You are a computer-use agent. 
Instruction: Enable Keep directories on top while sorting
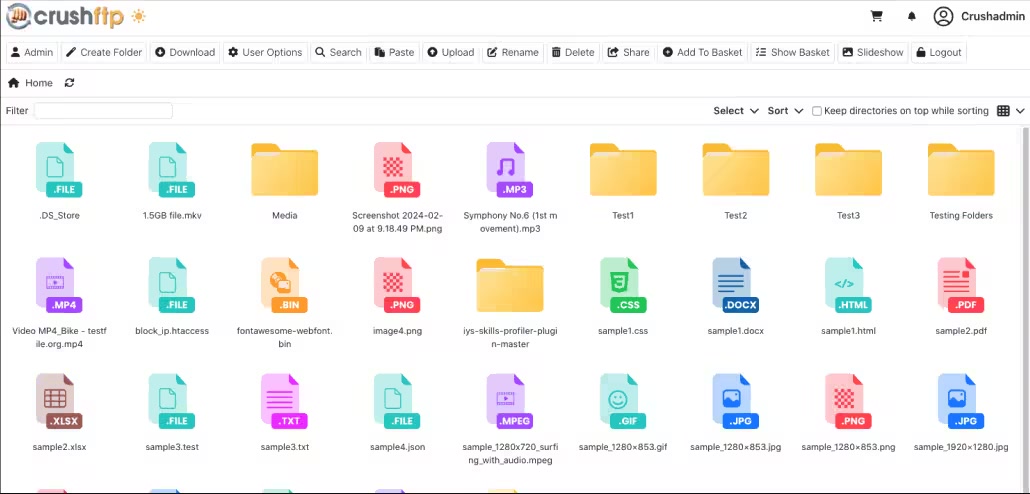817,111
